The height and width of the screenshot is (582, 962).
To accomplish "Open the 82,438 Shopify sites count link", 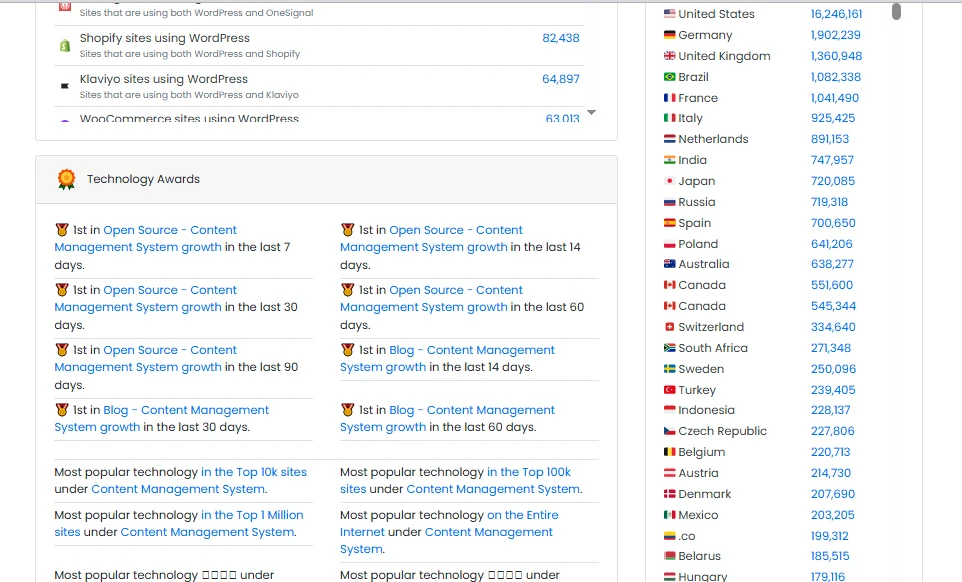I will [561, 37].
